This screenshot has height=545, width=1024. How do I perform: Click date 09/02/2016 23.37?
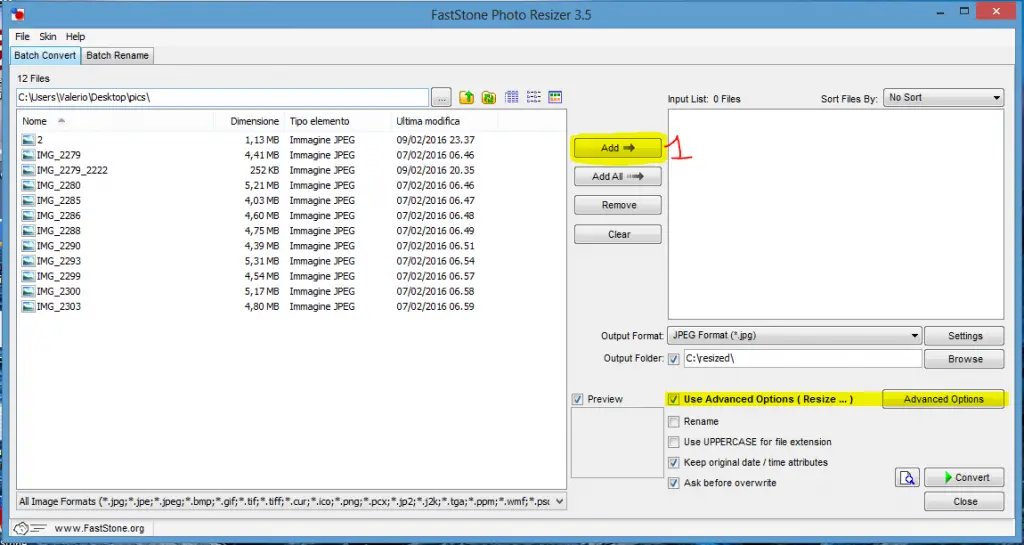[435, 140]
